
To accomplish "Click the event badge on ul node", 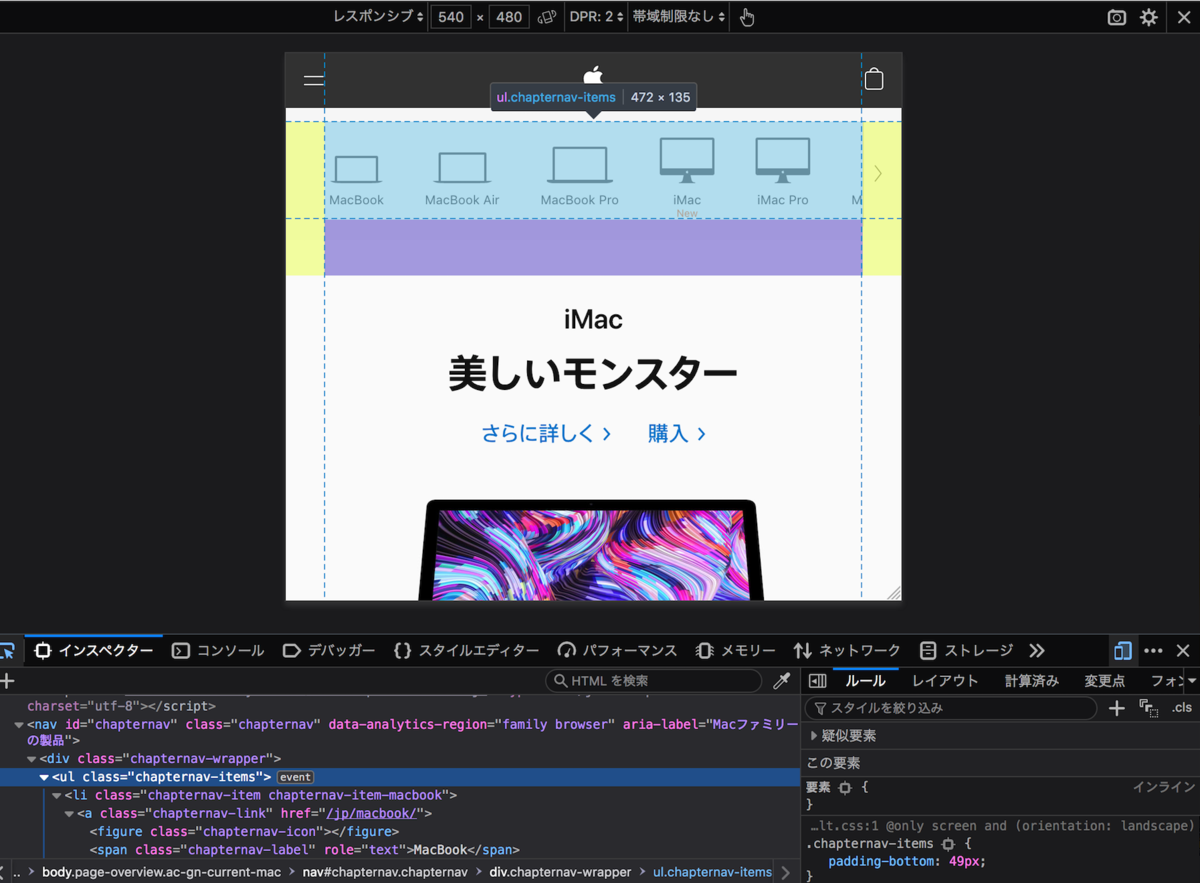I will click(295, 777).
